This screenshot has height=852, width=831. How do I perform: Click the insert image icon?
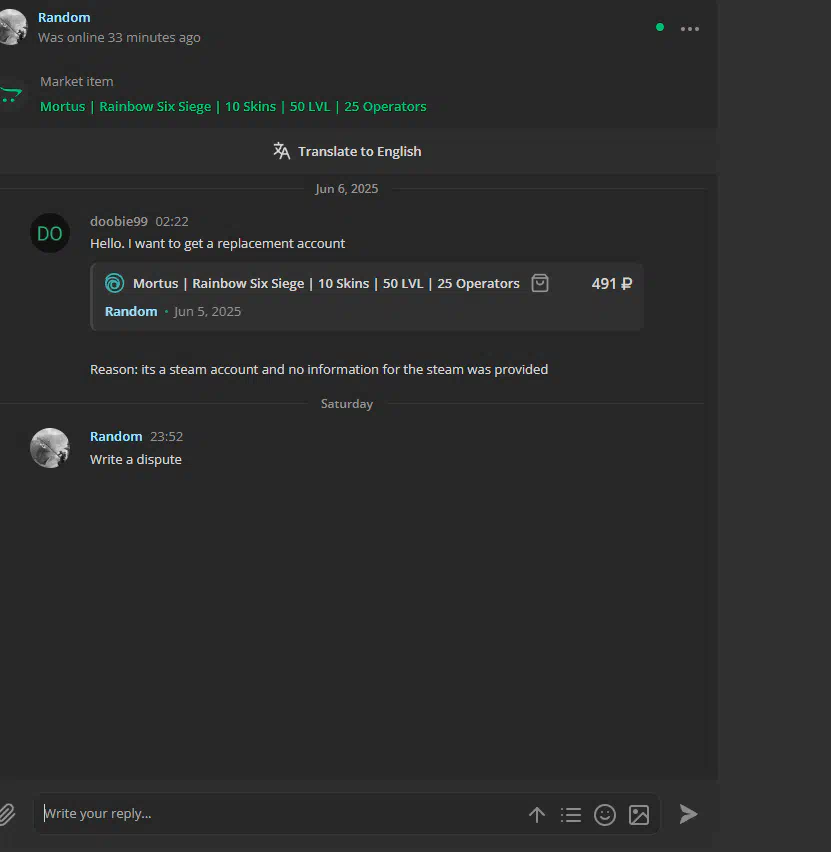point(639,815)
